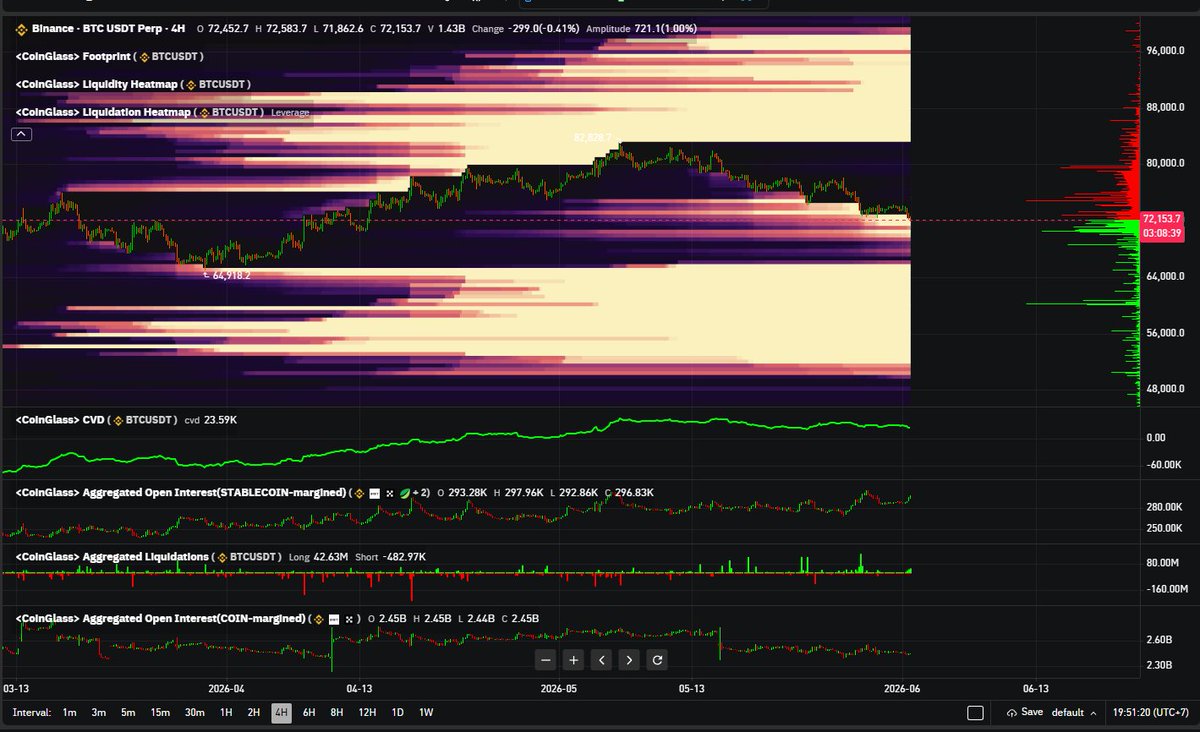The image size is (1200, 732).
Task: Collapse the indicator legend with the caret button
Action: pyautogui.click(x=23, y=134)
